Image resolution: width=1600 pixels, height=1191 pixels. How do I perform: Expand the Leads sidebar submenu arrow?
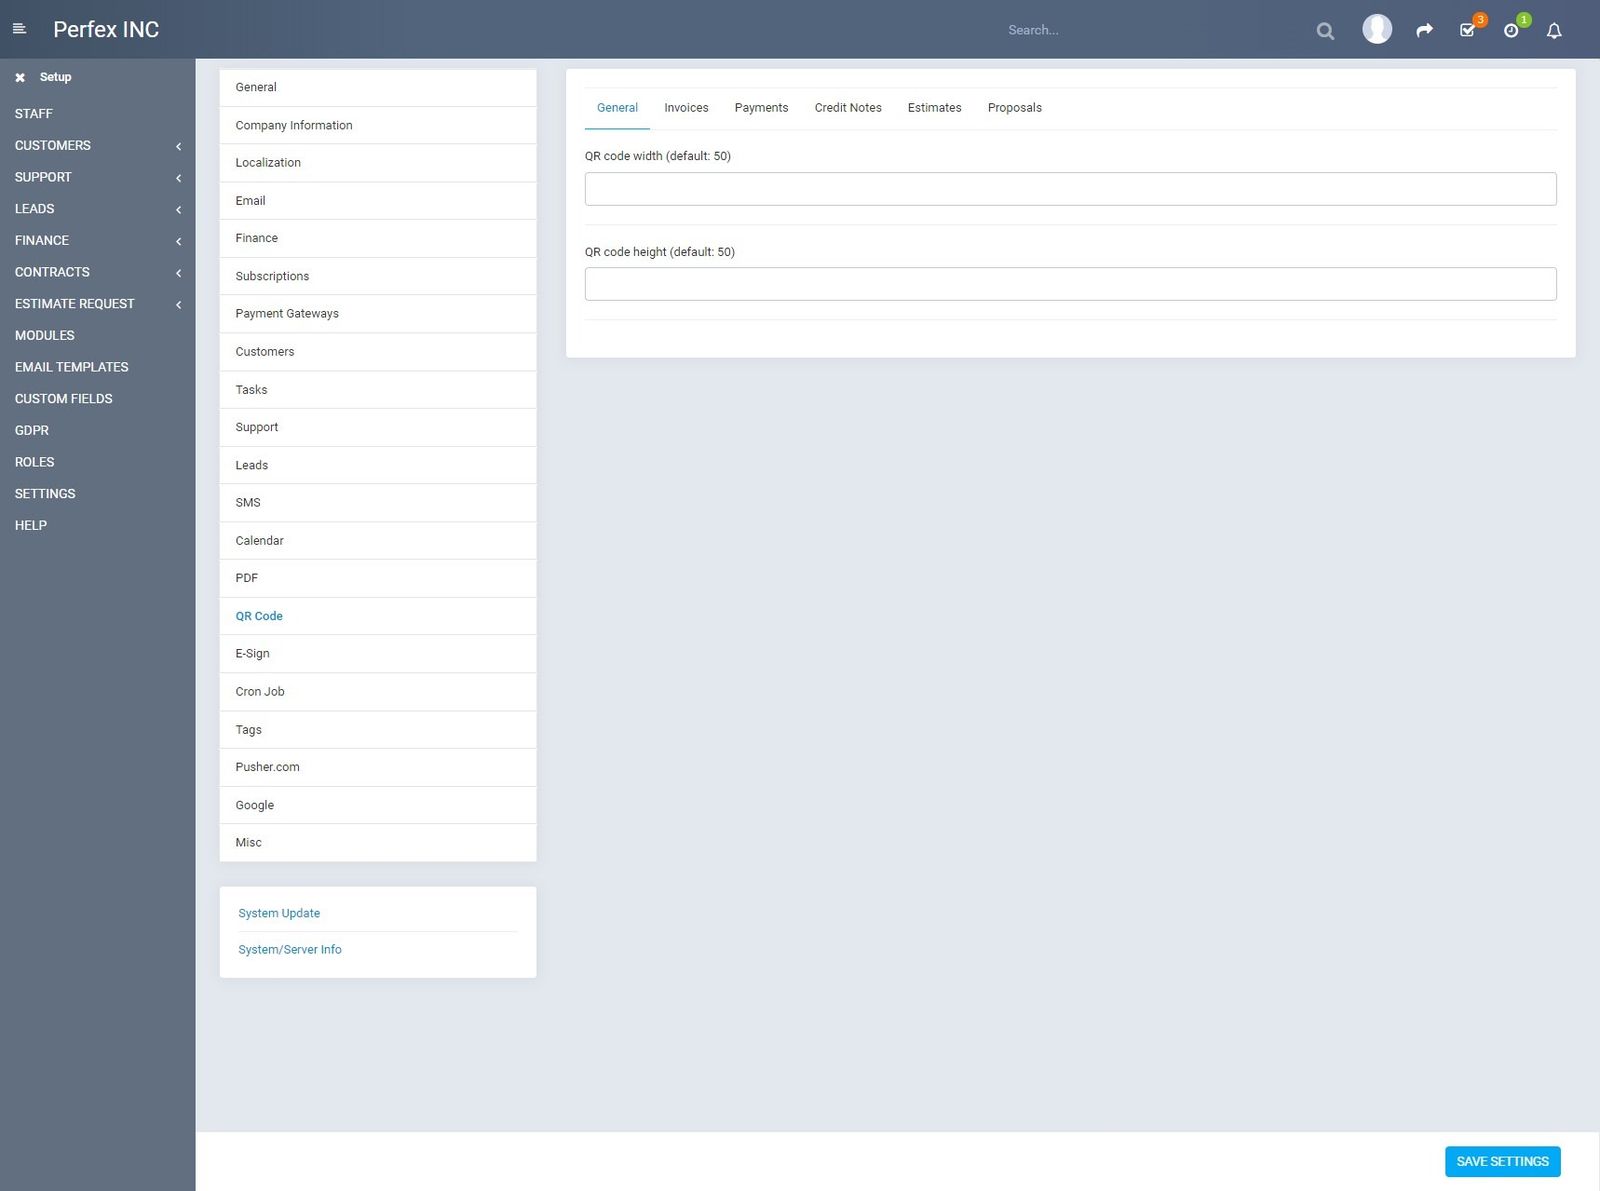pos(178,209)
